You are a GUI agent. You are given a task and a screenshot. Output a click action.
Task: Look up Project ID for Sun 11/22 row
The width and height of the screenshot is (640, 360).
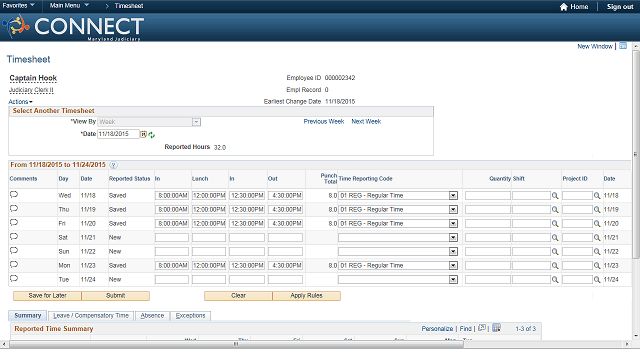tap(597, 252)
